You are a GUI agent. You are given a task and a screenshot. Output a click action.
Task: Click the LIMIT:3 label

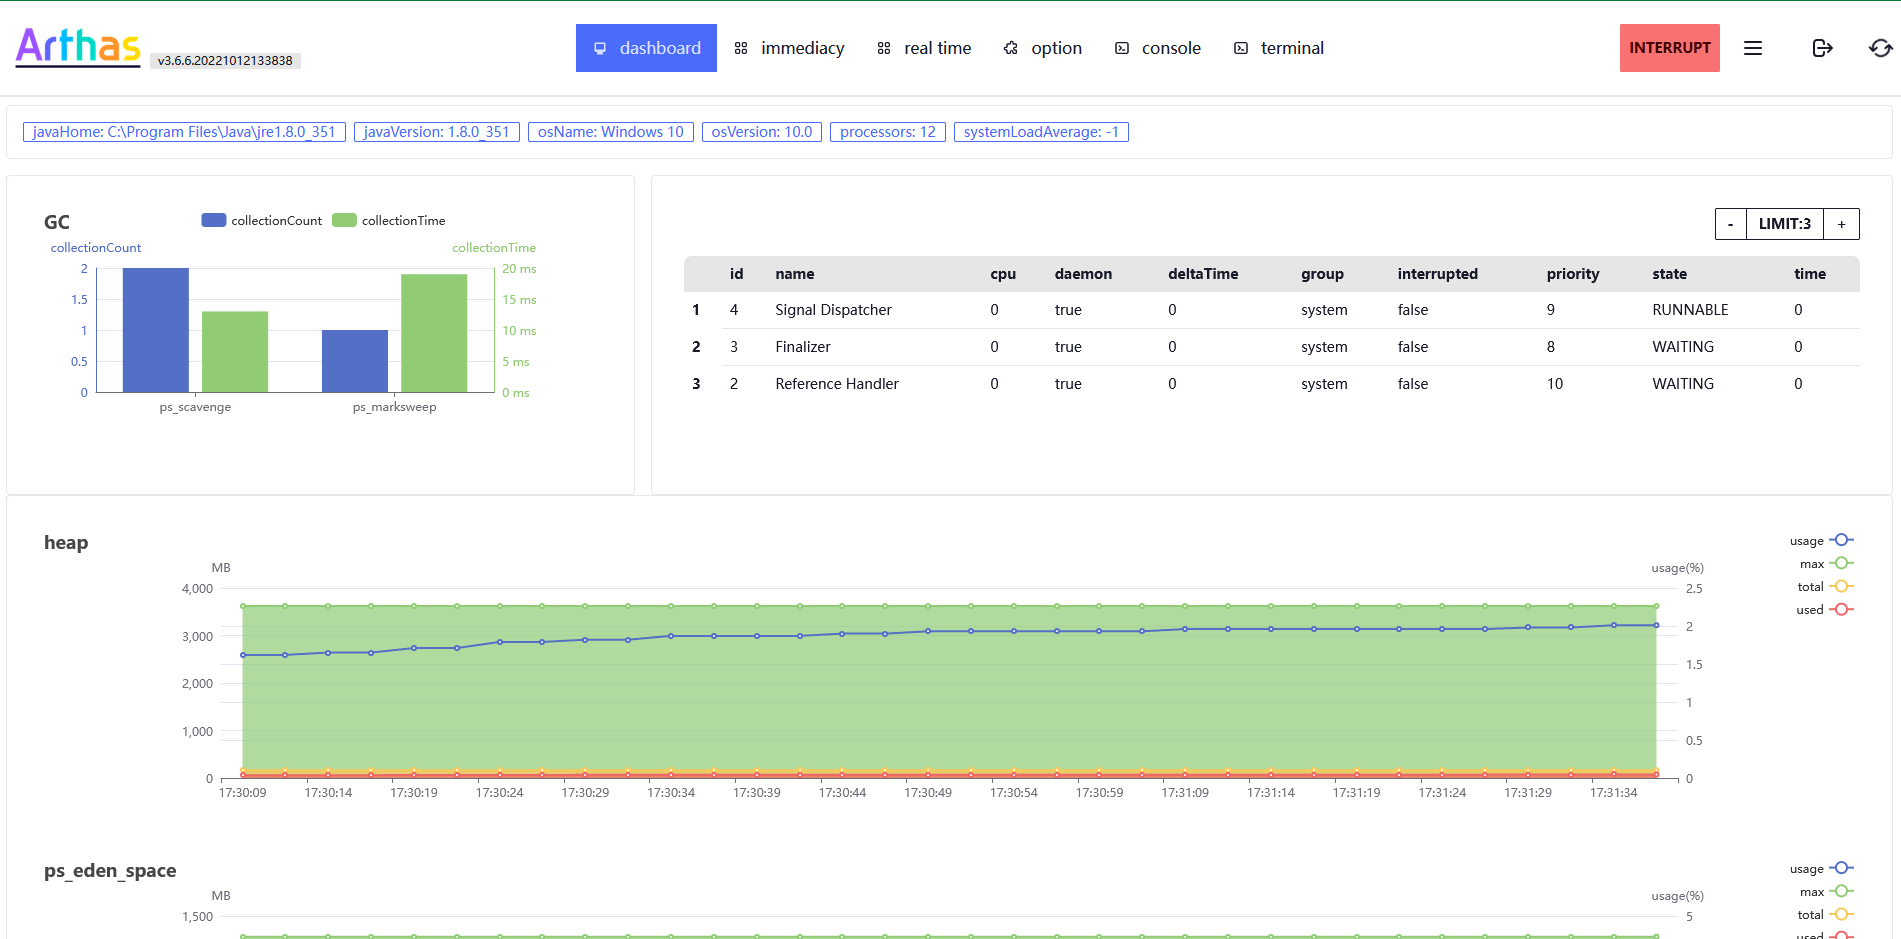tap(1785, 224)
